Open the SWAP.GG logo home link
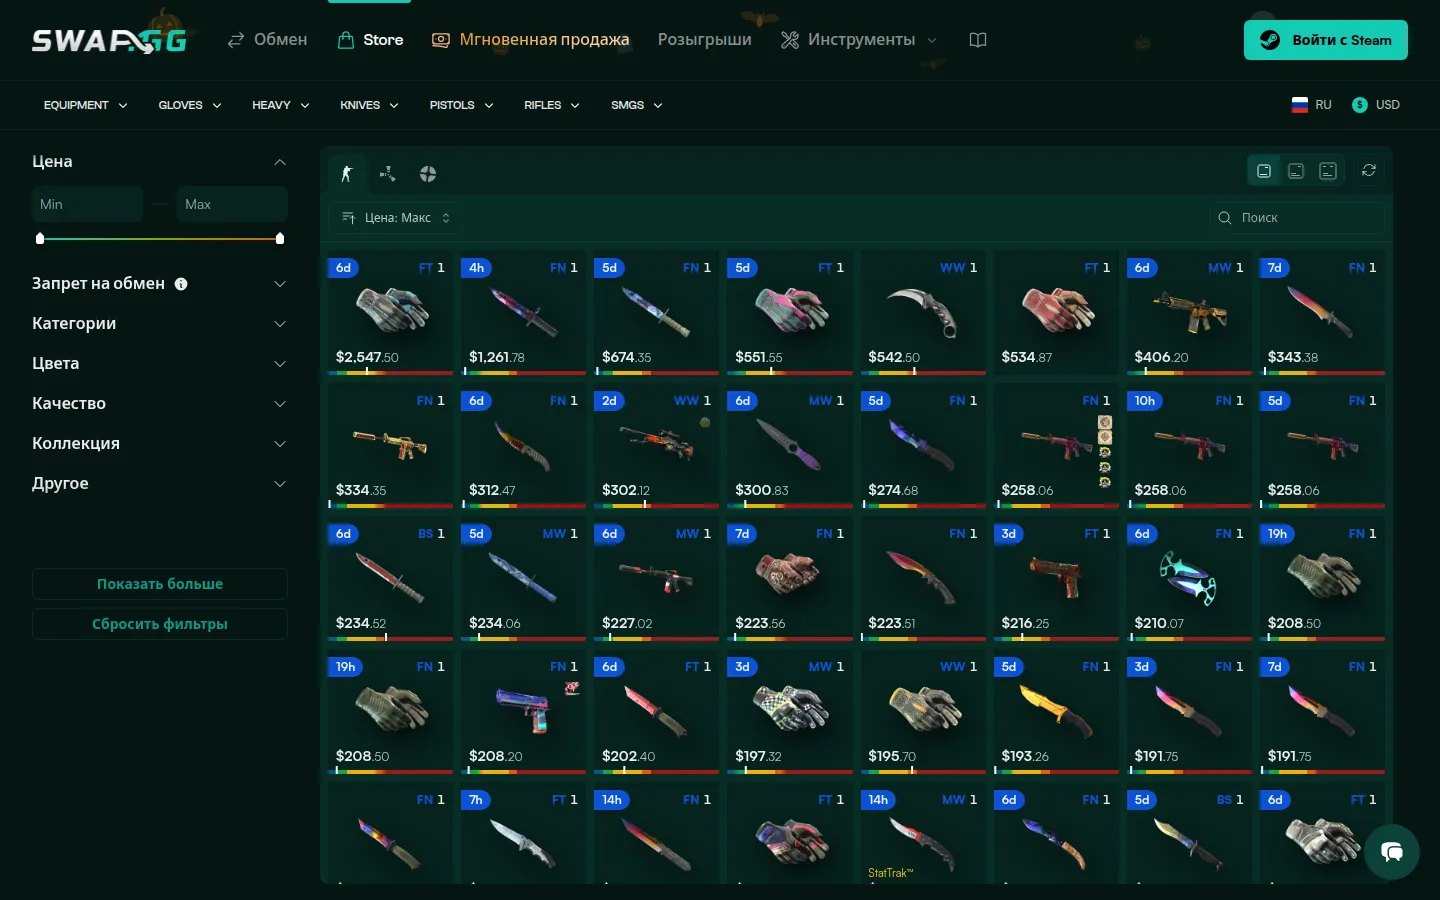The image size is (1440, 900). coord(109,40)
